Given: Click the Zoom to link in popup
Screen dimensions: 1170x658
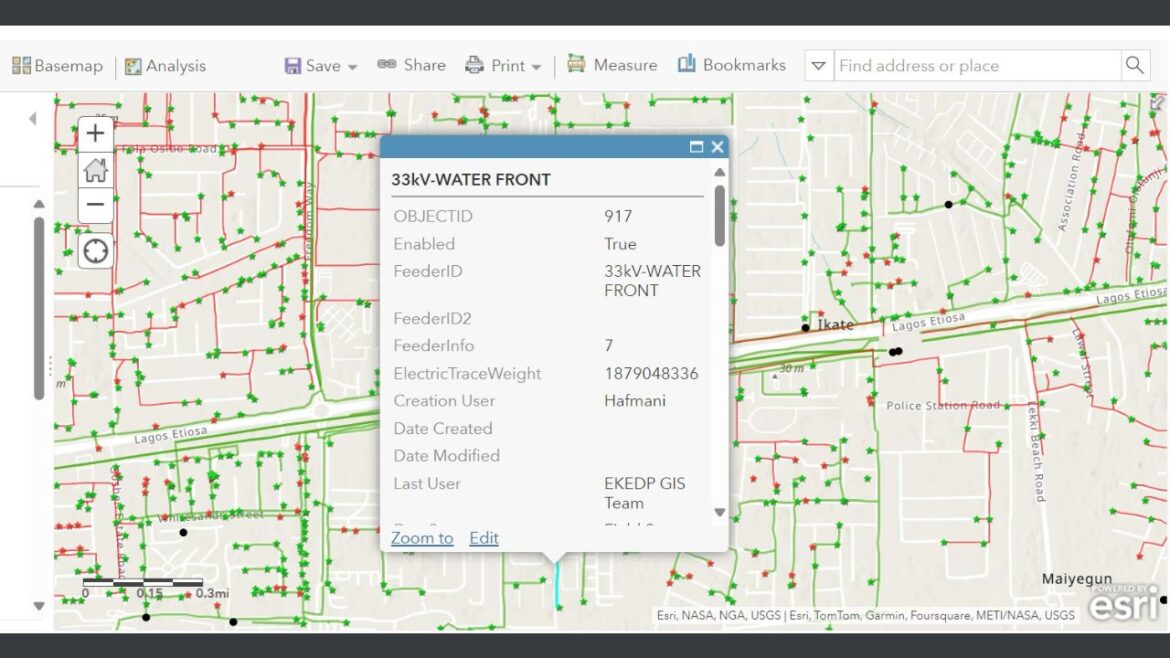Looking at the screenshot, I should tap(421, 538).
